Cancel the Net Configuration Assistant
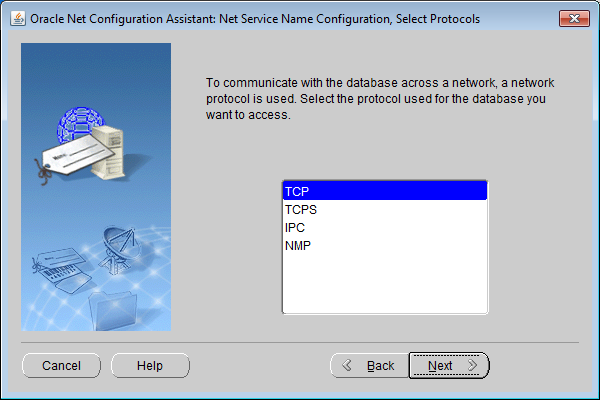The width and height of the screenshot is (600, 400). coord(61,366)
